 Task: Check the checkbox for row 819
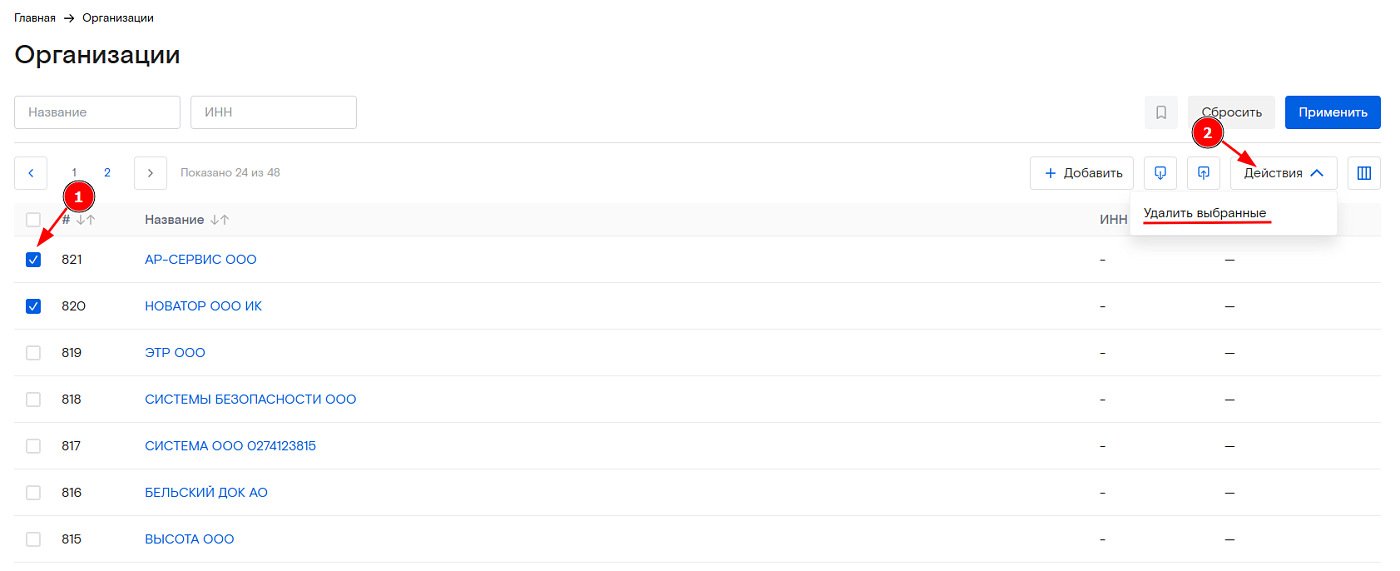pos(33,353)
